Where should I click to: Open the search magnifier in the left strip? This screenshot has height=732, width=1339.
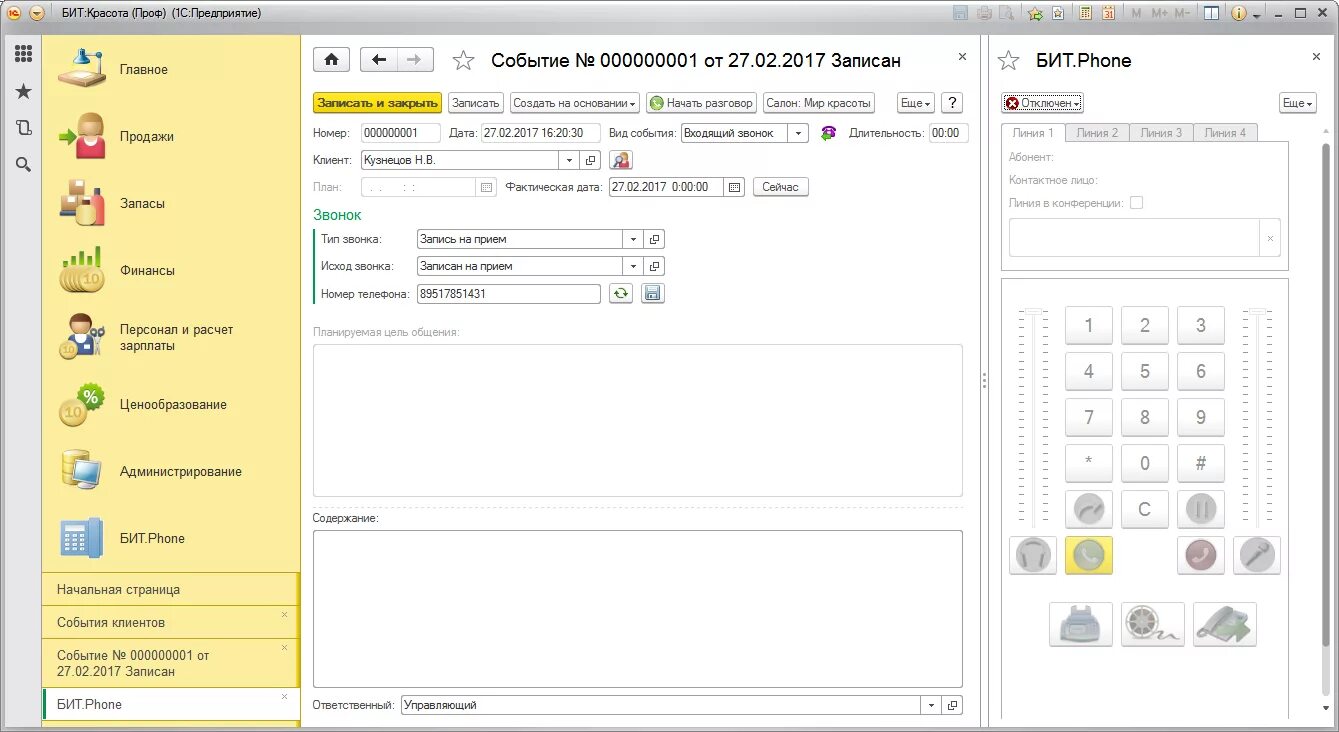[x=23, y=165]
